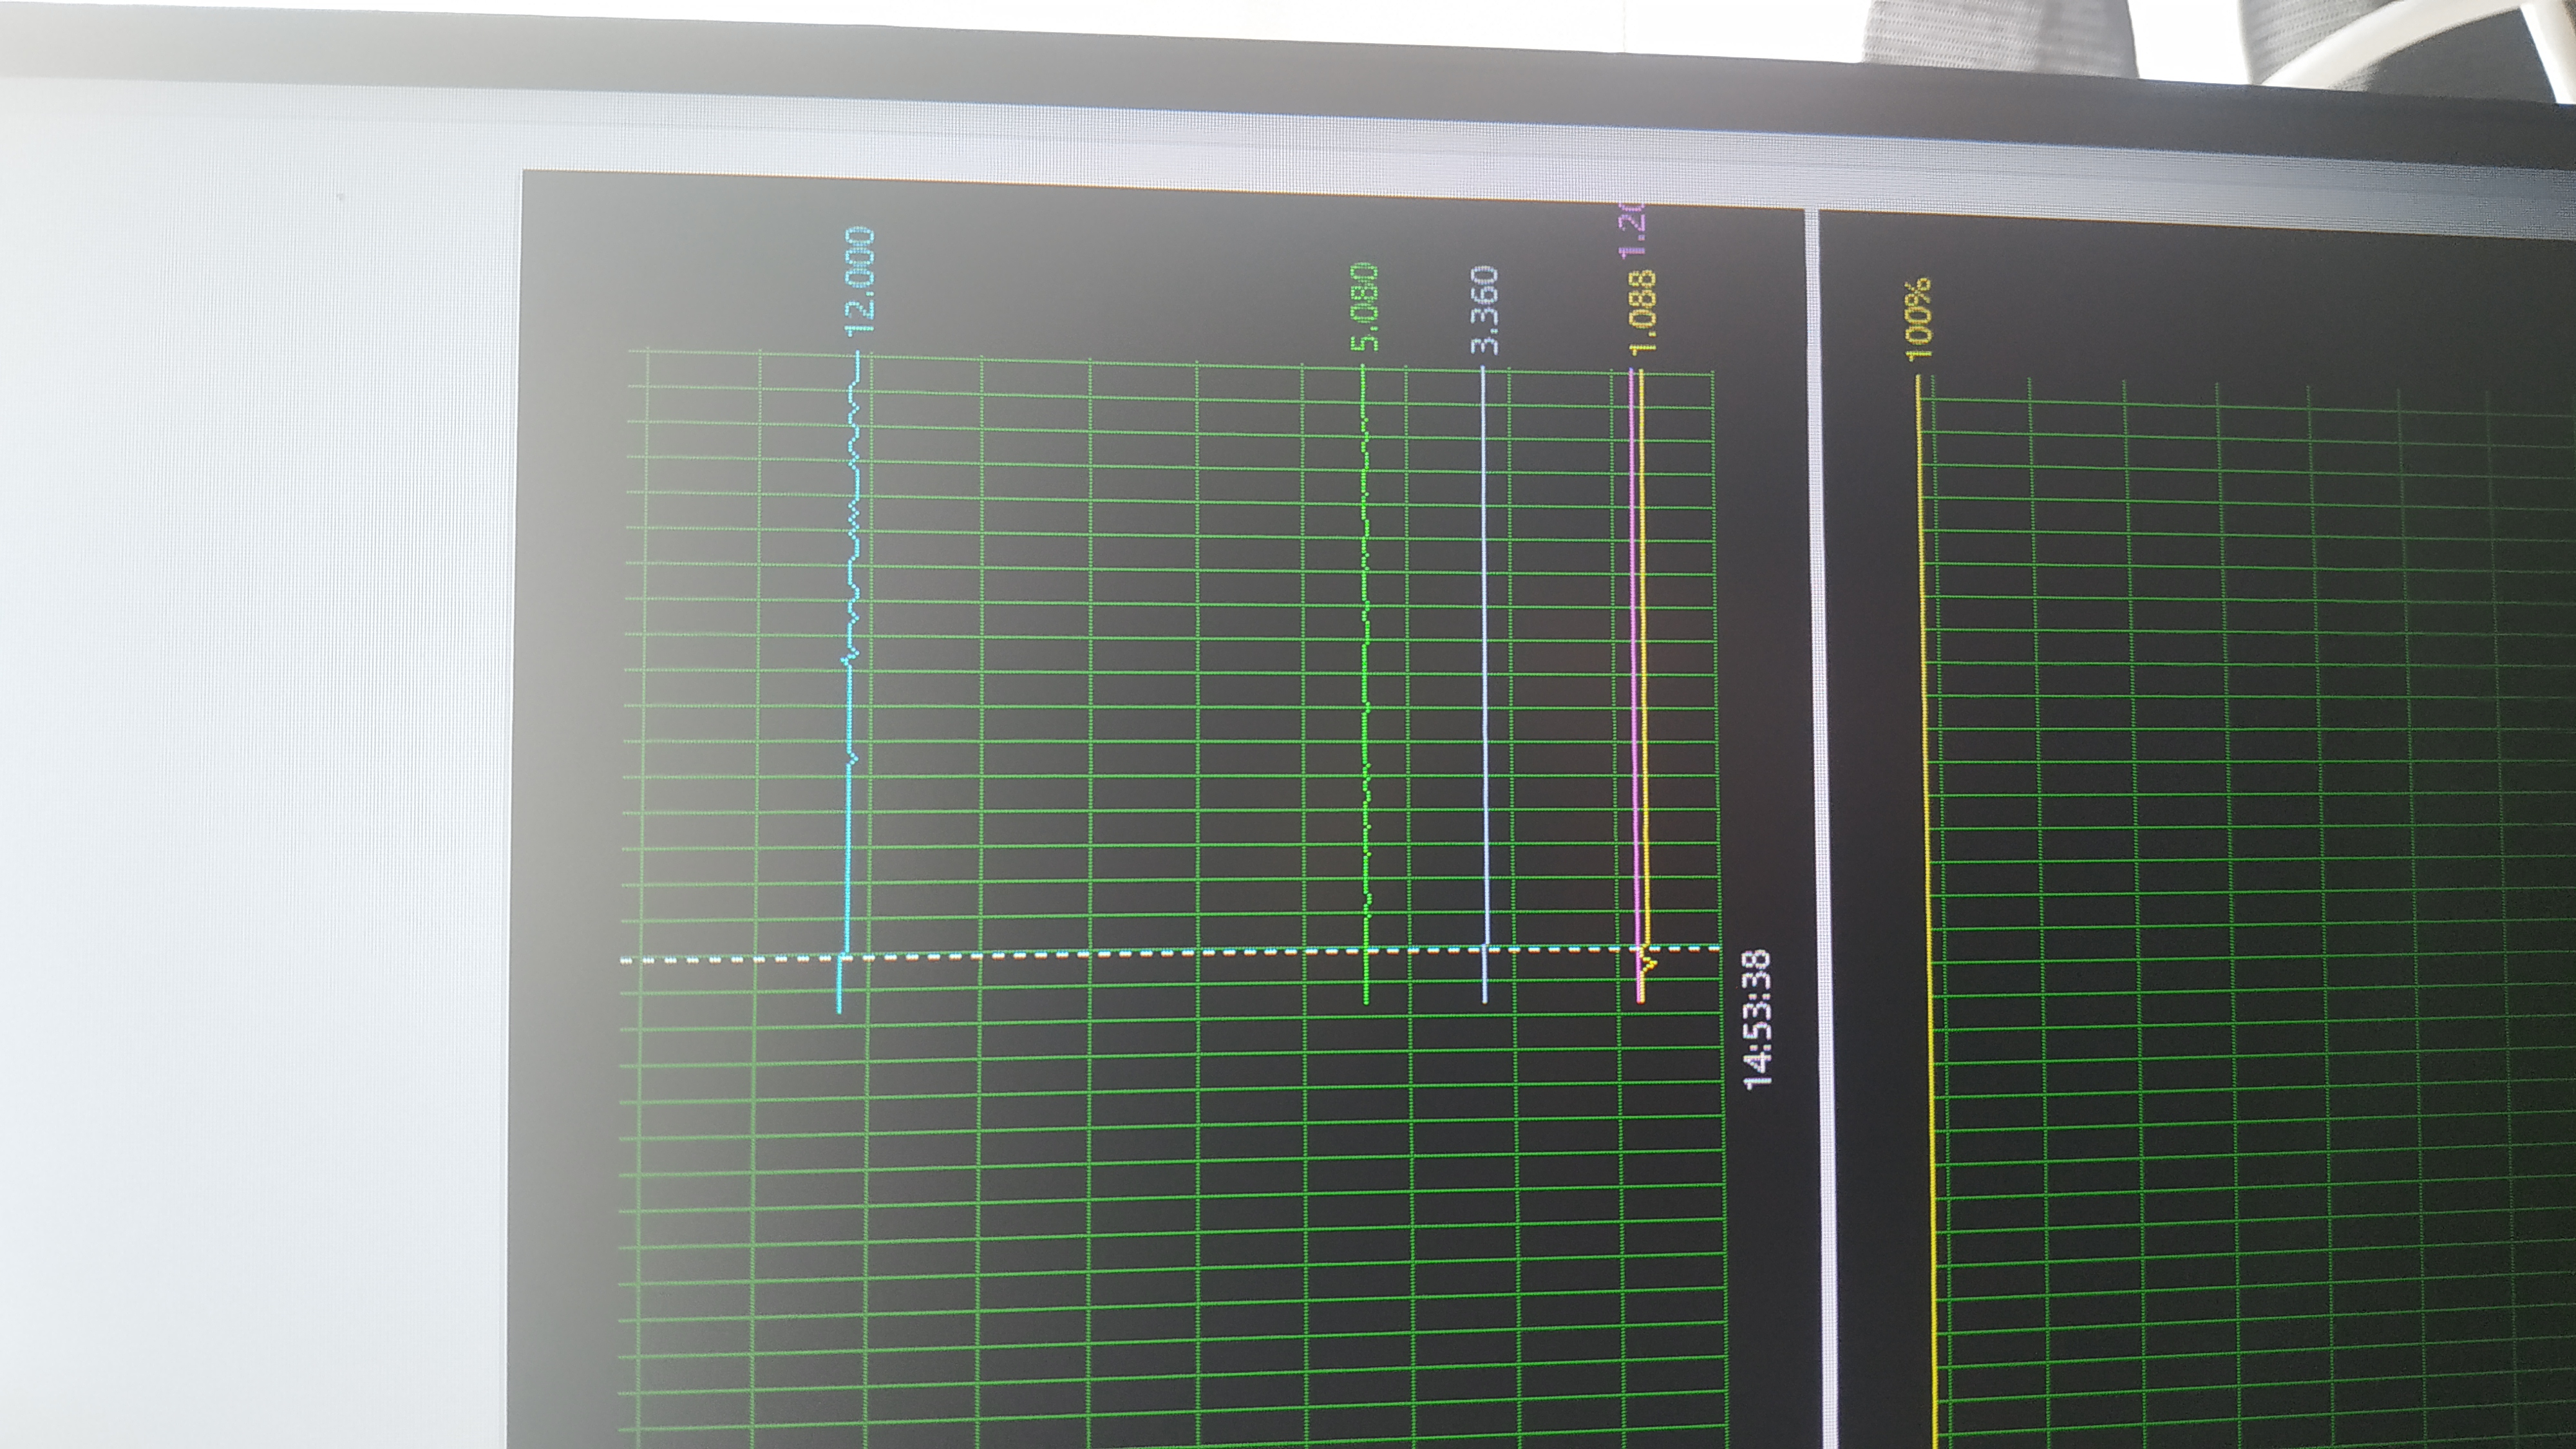Click the cyan 12.000 value label
This screenshot has height=1449, width=2576.
click(860, 281)
